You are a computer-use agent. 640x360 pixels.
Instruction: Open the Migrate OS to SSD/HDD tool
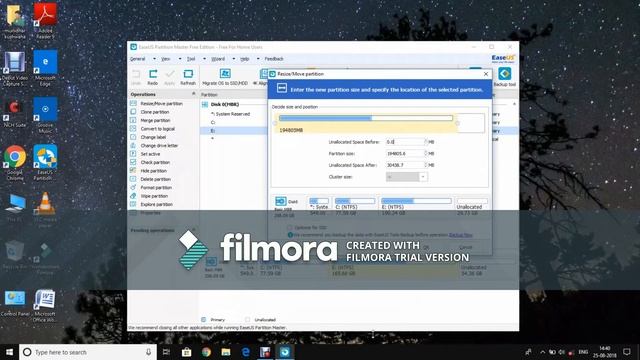point(225,77)
